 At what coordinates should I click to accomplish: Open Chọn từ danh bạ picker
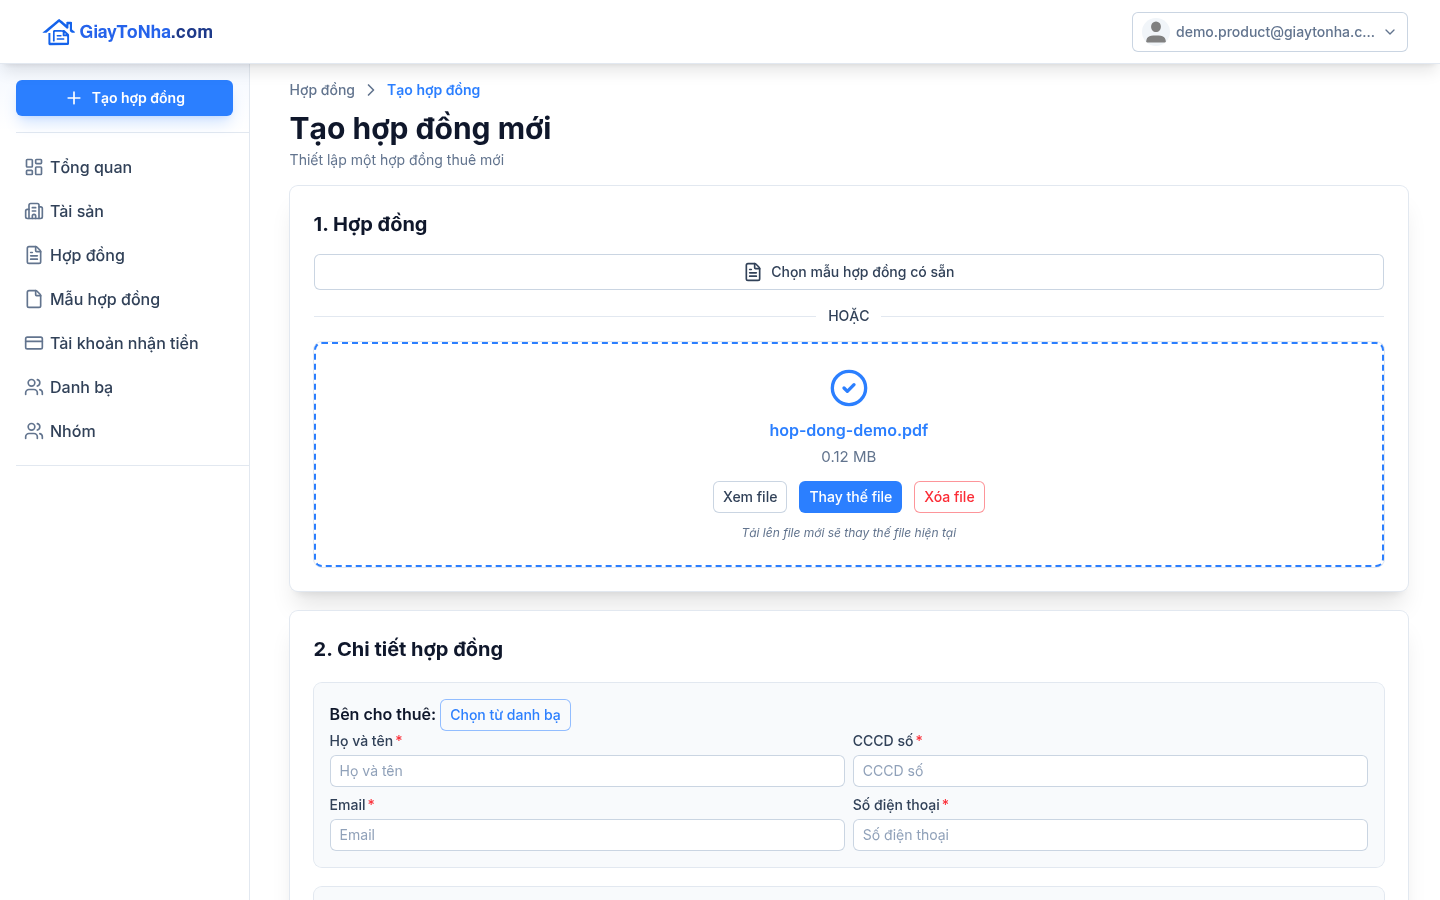click(505, 715)
